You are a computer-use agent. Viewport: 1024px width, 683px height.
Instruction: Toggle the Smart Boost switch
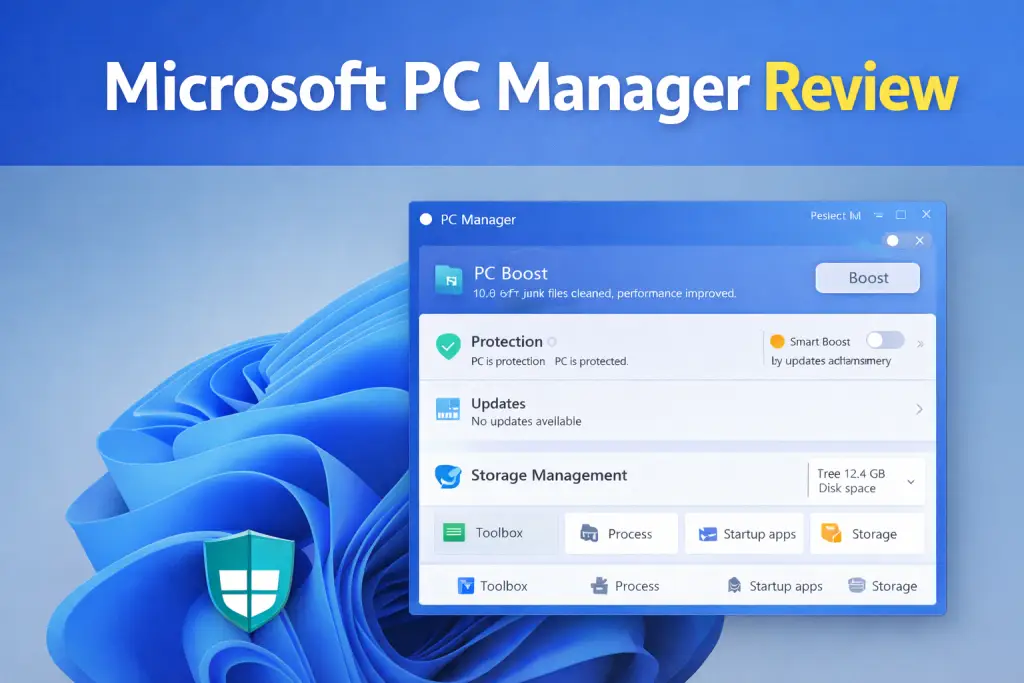884,340
